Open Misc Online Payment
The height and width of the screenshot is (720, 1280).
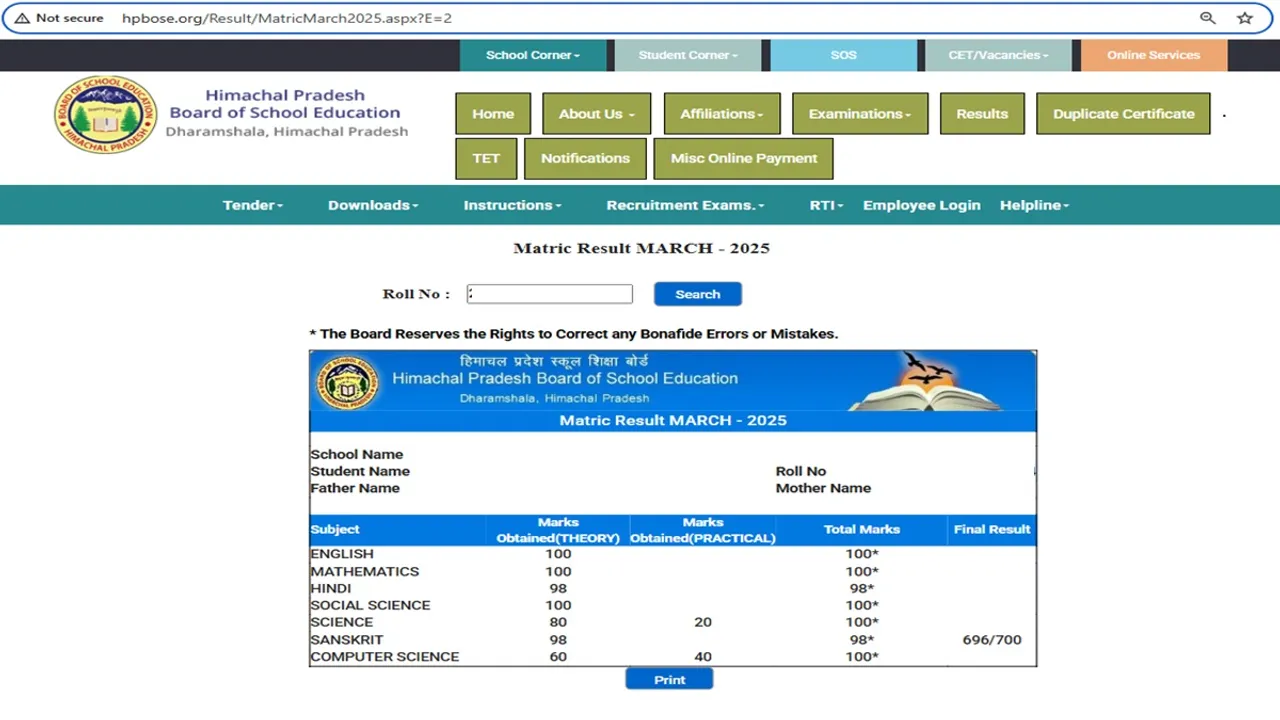tap(743, 158)
